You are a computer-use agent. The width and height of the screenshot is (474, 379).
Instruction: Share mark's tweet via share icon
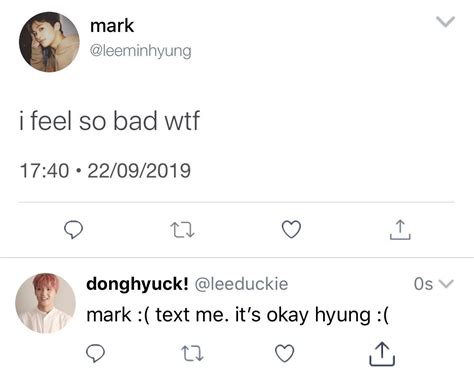pos(400,230)
